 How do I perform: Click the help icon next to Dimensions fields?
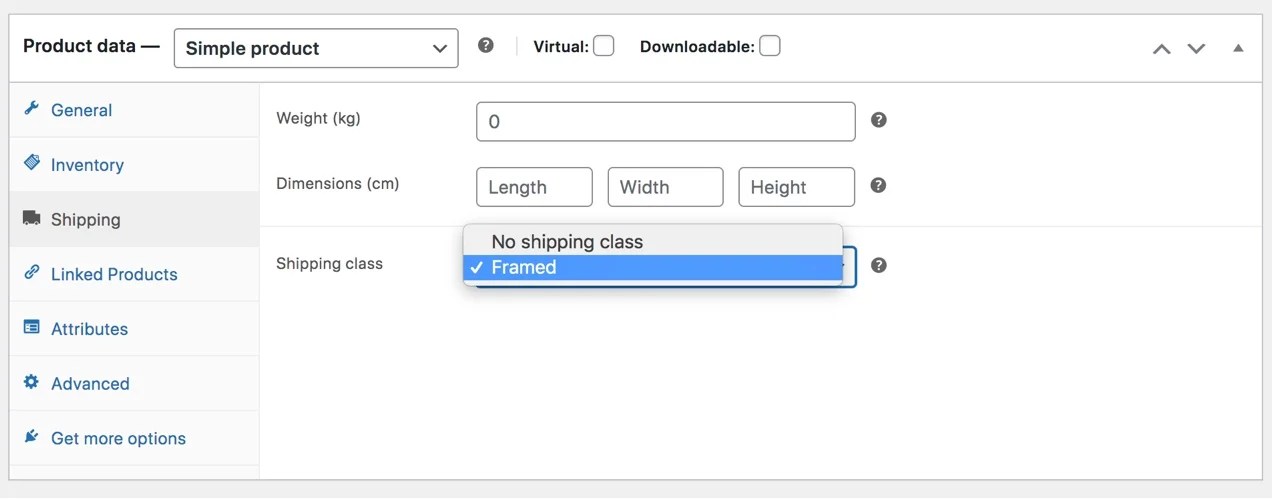coord(879,186)
